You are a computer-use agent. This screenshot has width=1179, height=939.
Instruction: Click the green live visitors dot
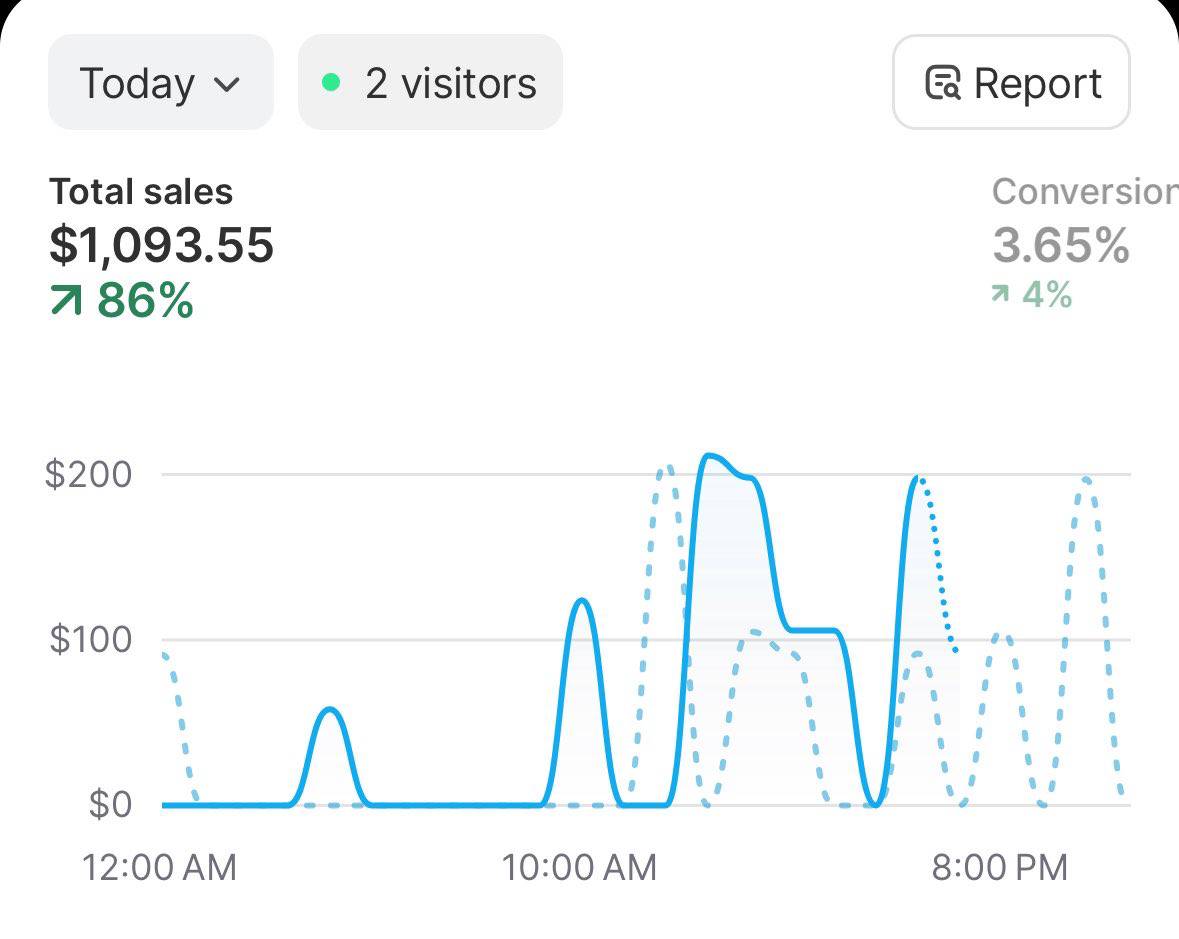pyautogui.click(x=331, y=82)
